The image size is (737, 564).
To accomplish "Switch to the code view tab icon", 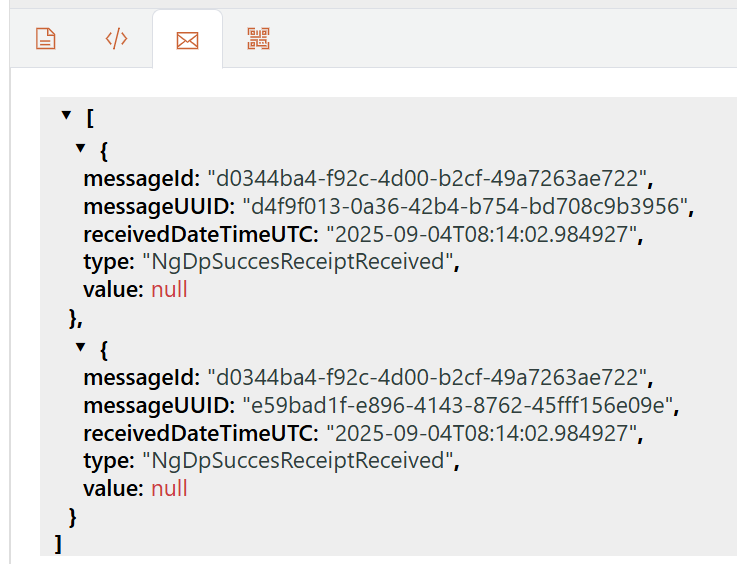I will pos(117,39).
